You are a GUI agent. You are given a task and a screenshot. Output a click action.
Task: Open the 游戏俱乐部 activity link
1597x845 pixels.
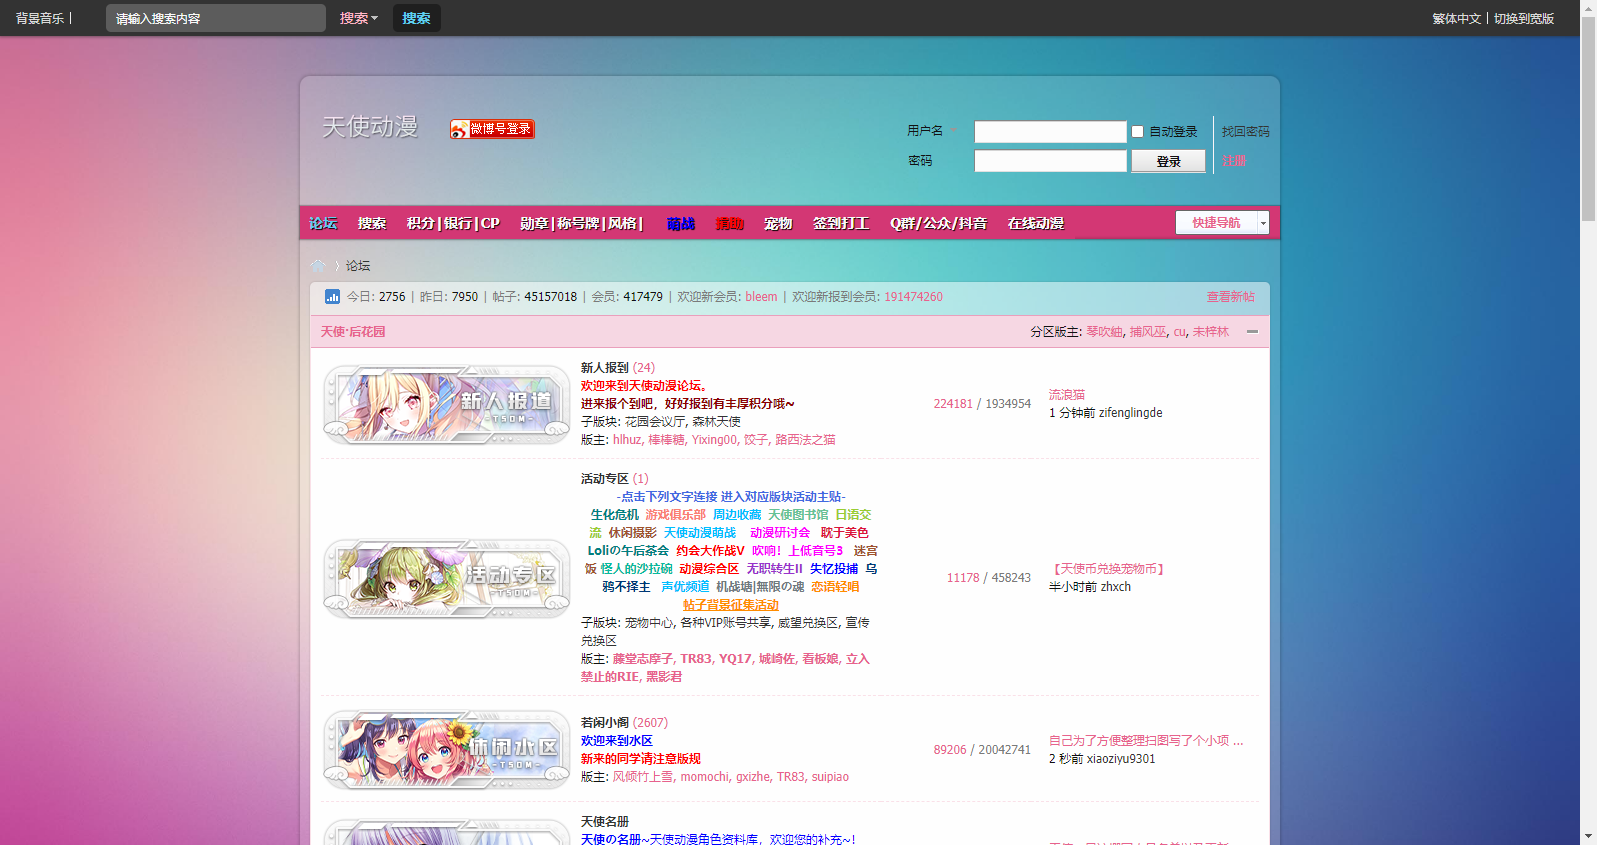(675, 515)
